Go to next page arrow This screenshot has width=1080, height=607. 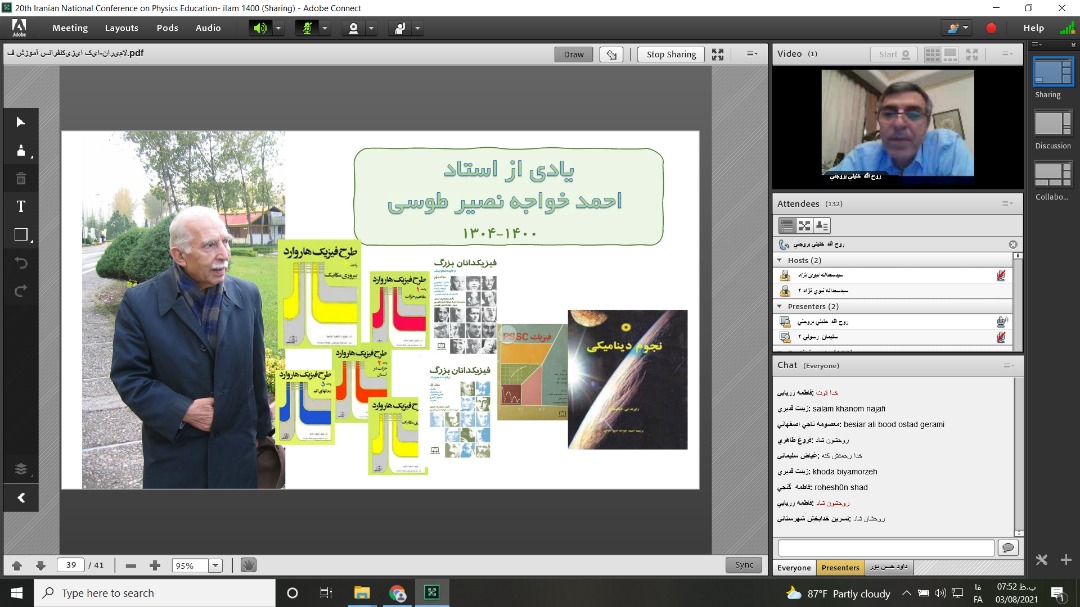tap(40, 565)
